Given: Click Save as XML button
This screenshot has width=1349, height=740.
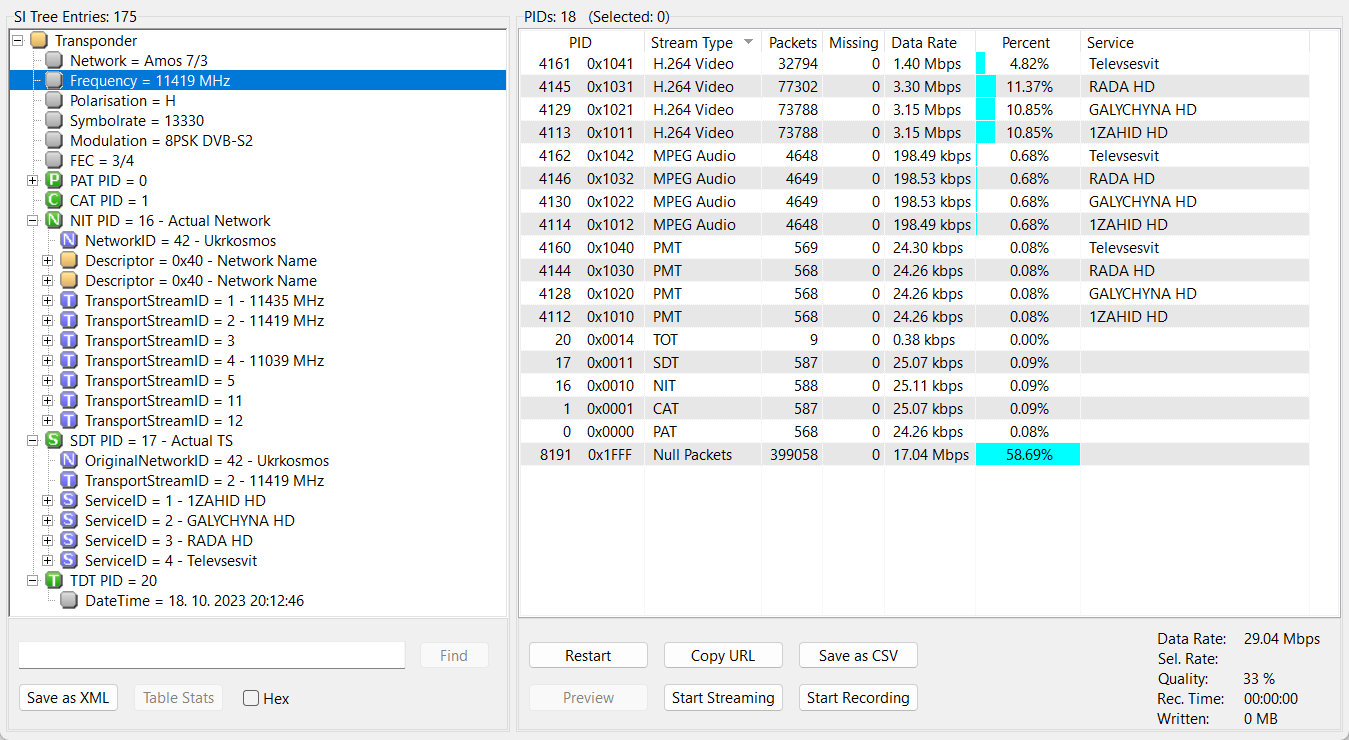Looking at the screenshot, I should [x=69, y=698].
